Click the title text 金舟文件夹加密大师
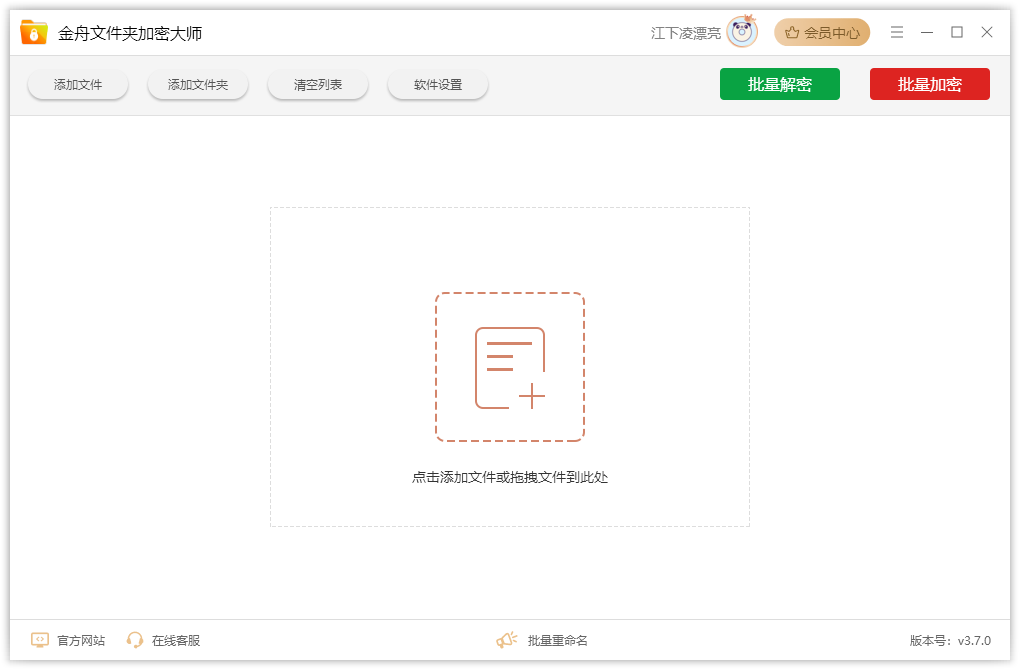Screen dimensions: 1020x670 coord(130,33)
